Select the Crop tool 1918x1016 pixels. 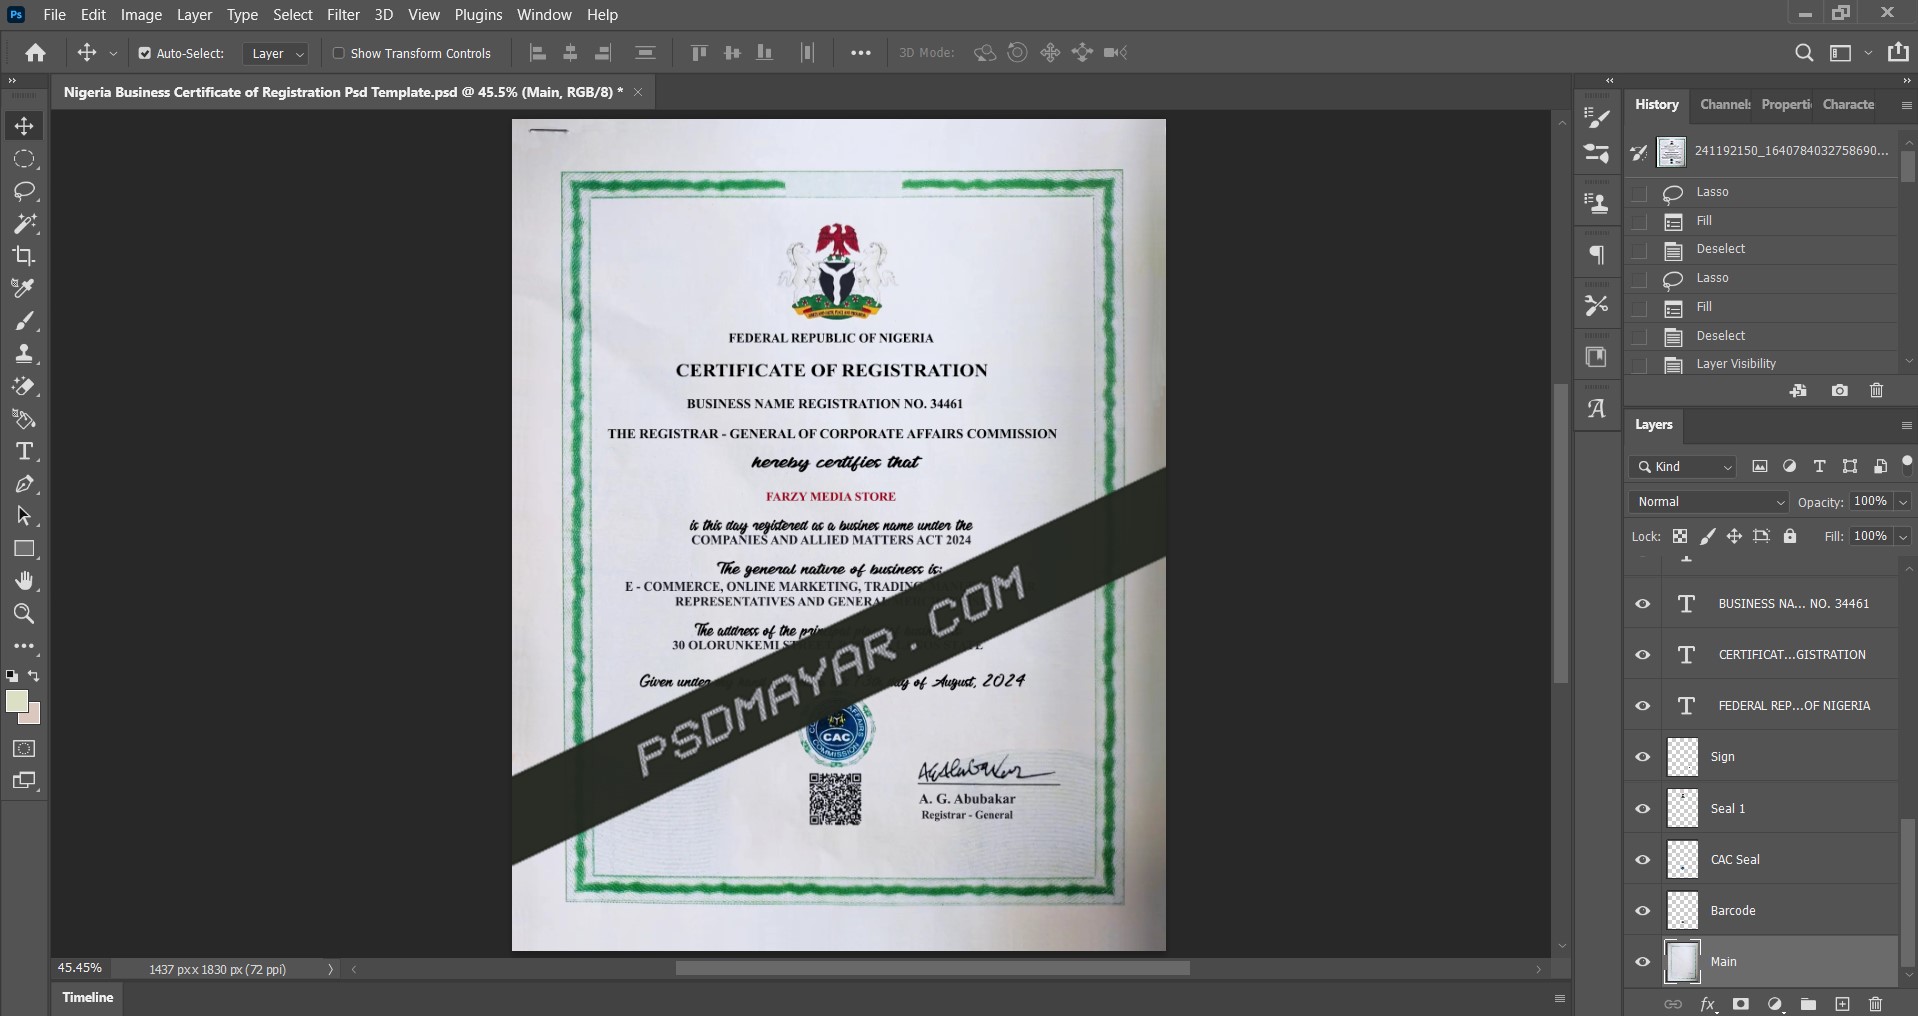click(24, 256)
